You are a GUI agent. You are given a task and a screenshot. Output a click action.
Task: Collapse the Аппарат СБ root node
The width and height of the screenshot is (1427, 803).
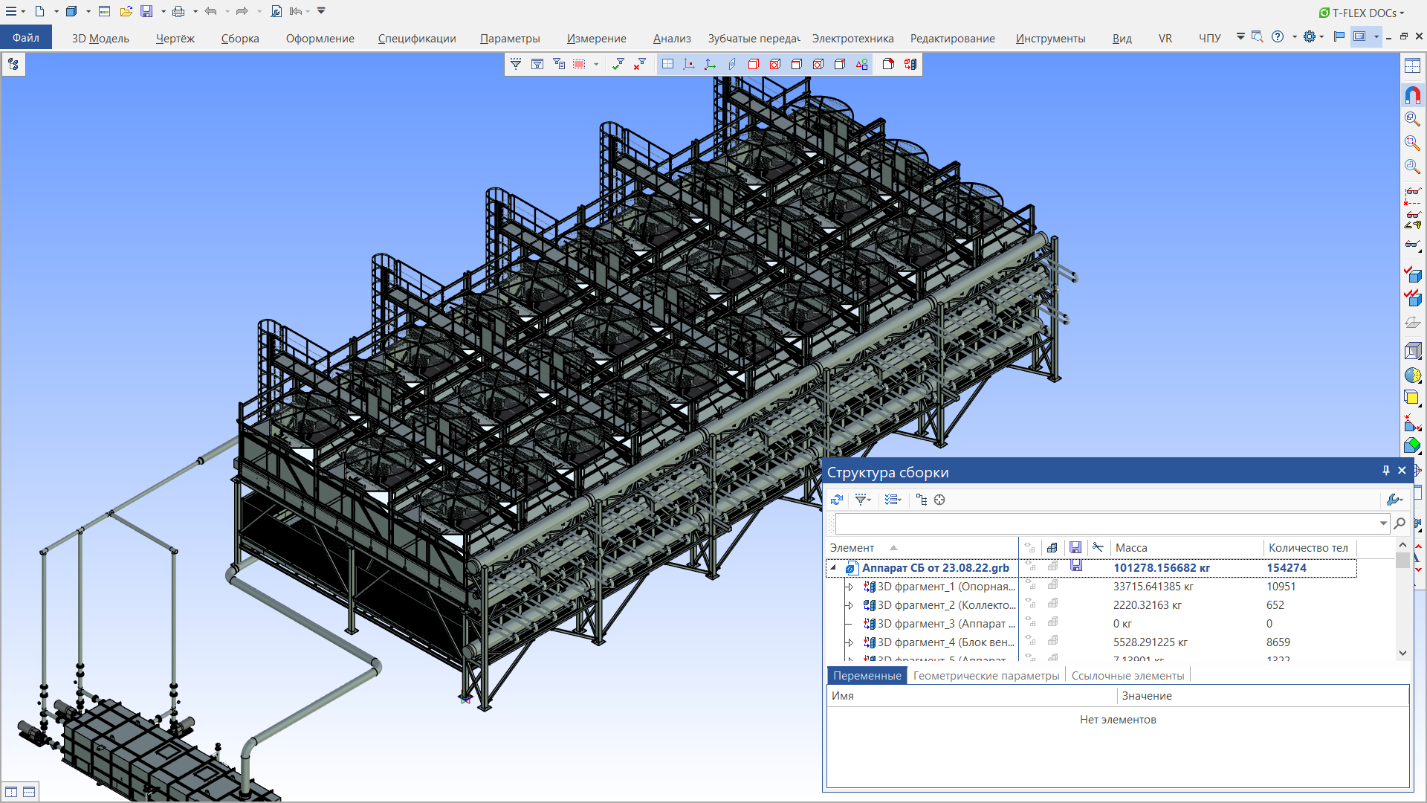point(833,568)
